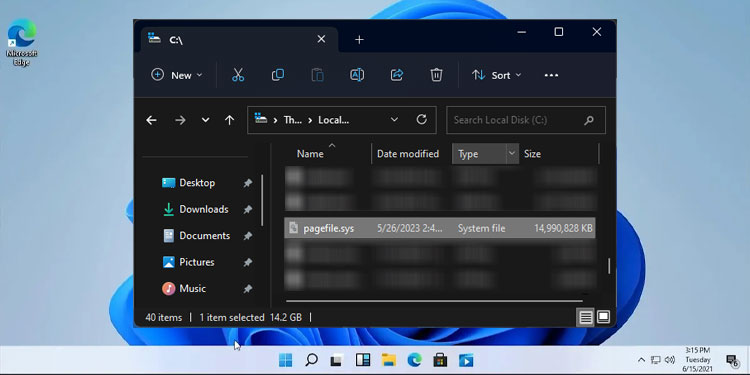Screen dimensions: 750x375
Task: Launch Edge from the taskbar
Action: (414, 360)
